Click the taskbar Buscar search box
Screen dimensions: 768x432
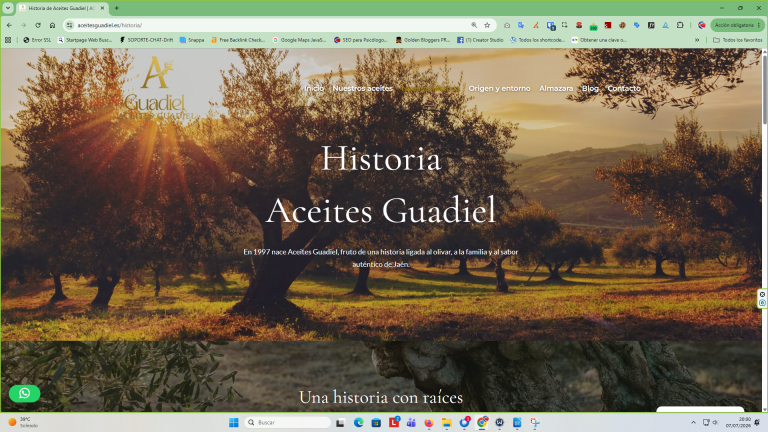click(x=288, y=422)
